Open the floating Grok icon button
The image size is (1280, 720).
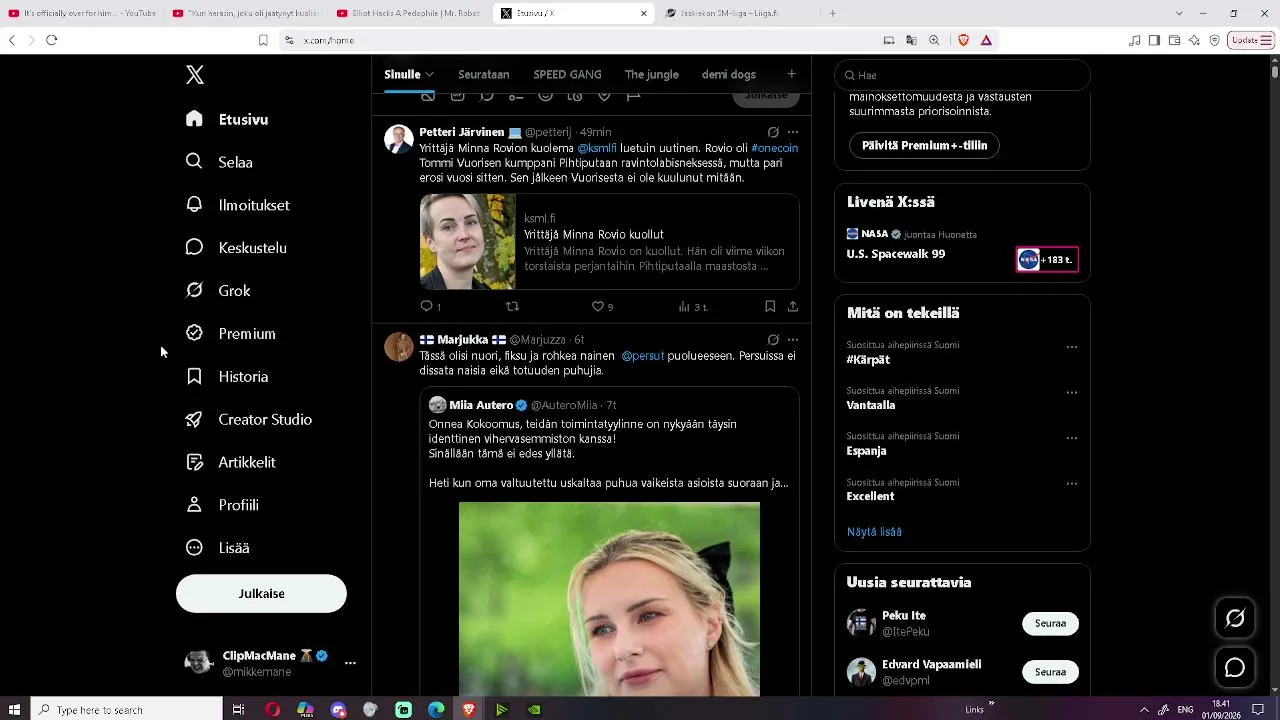[x=1235, y=618]
